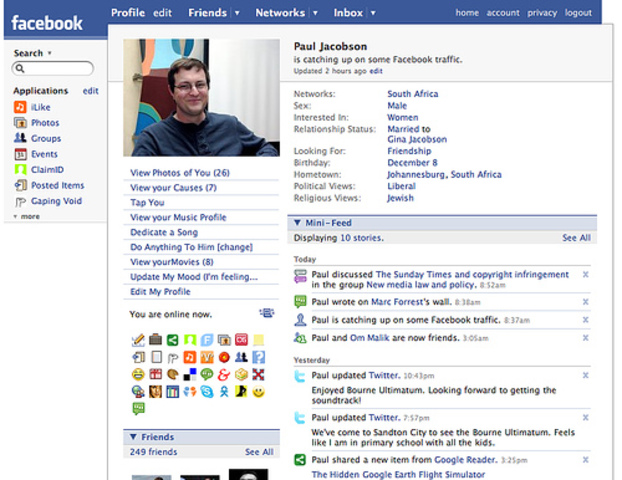Open Networks in the top navigation
The height and width of the screenshot is (480, 622).
(280, 13)
